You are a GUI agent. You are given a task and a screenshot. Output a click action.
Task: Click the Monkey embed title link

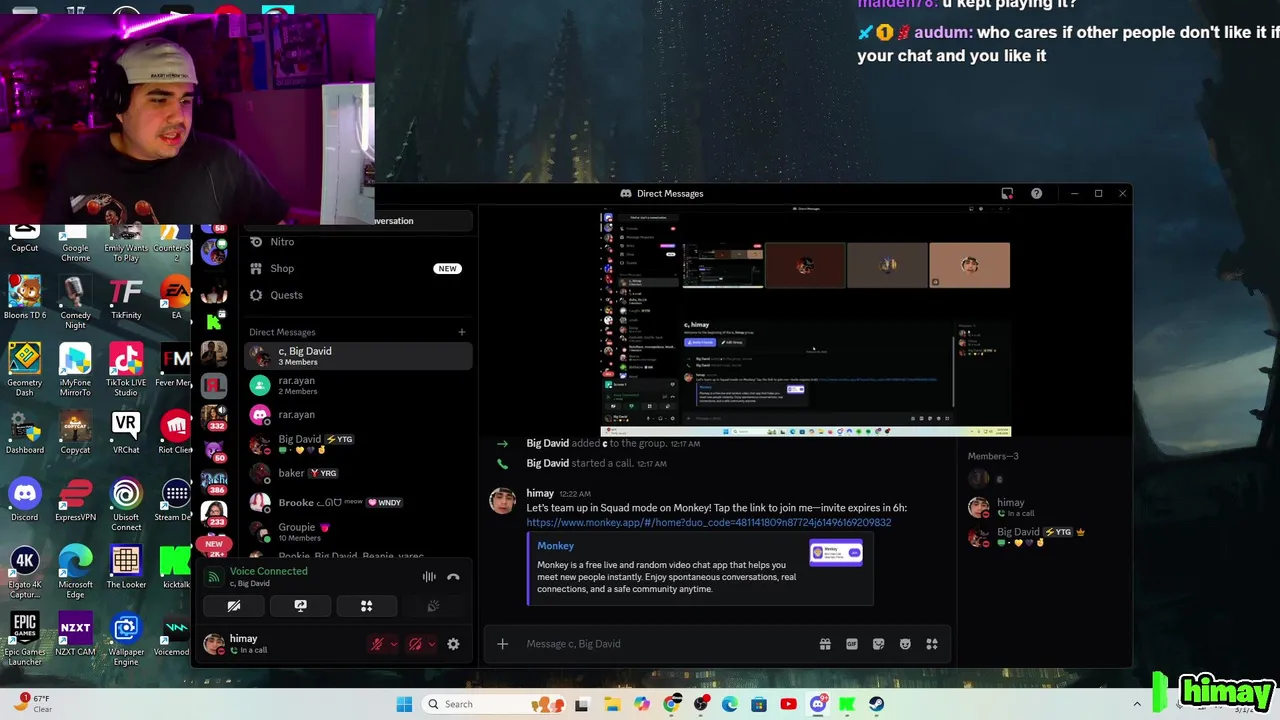click(x=555, y=546)
